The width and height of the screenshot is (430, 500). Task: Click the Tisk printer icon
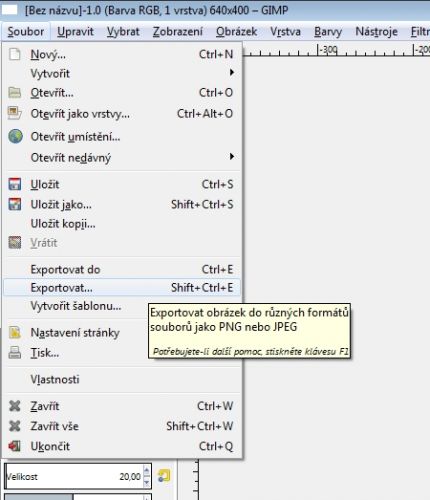15,352
